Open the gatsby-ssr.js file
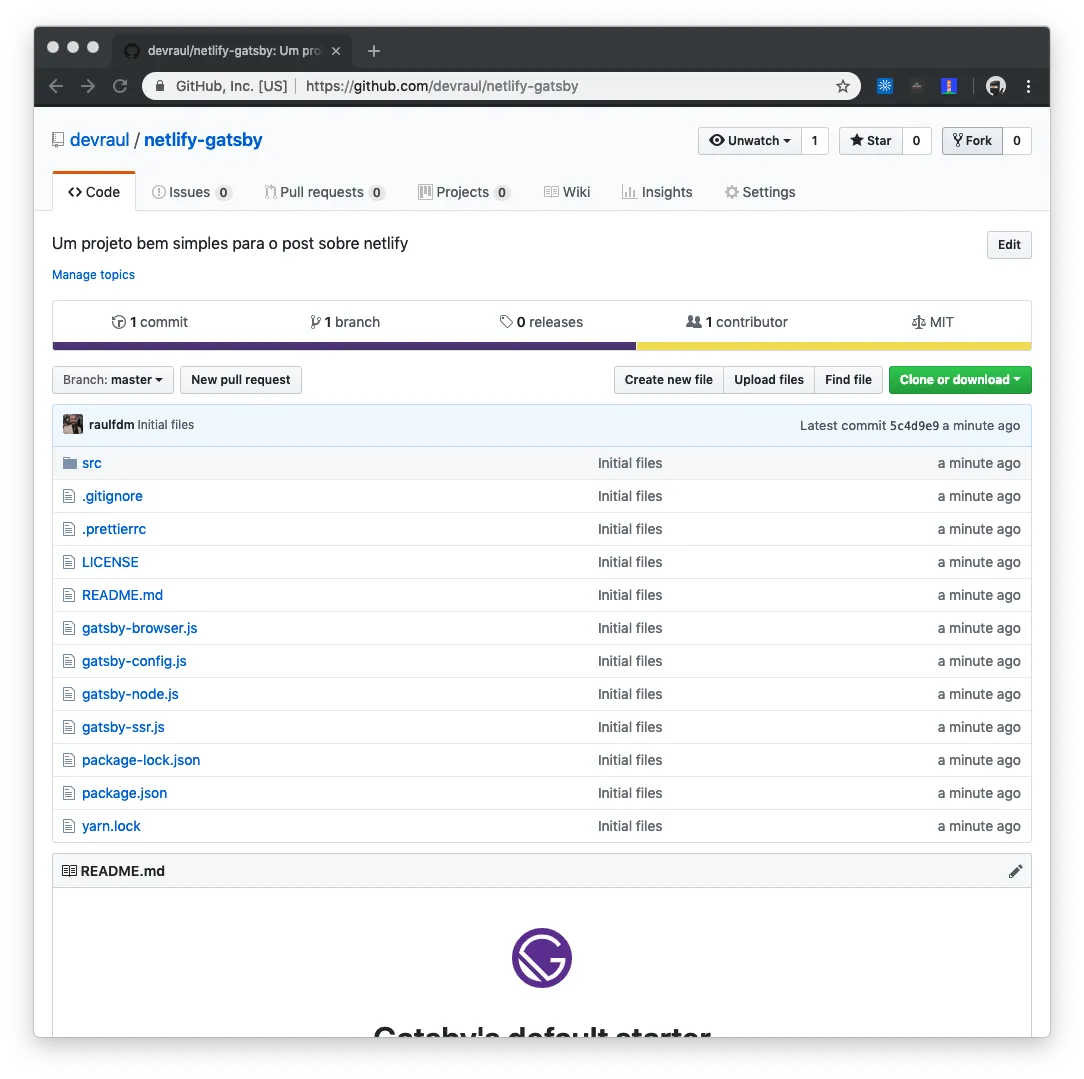1084x1079 pixels. pos(123,727)
